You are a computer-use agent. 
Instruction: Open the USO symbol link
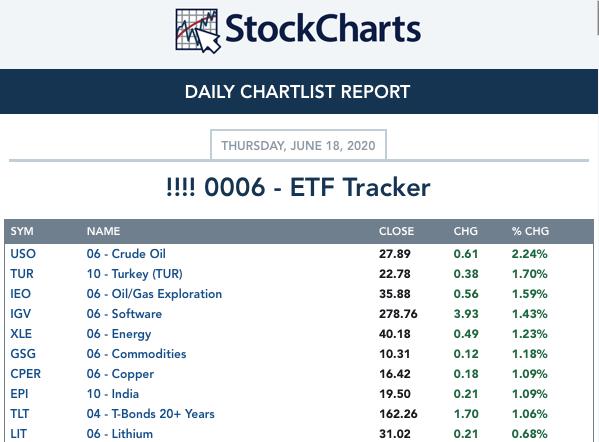point(23,254)
